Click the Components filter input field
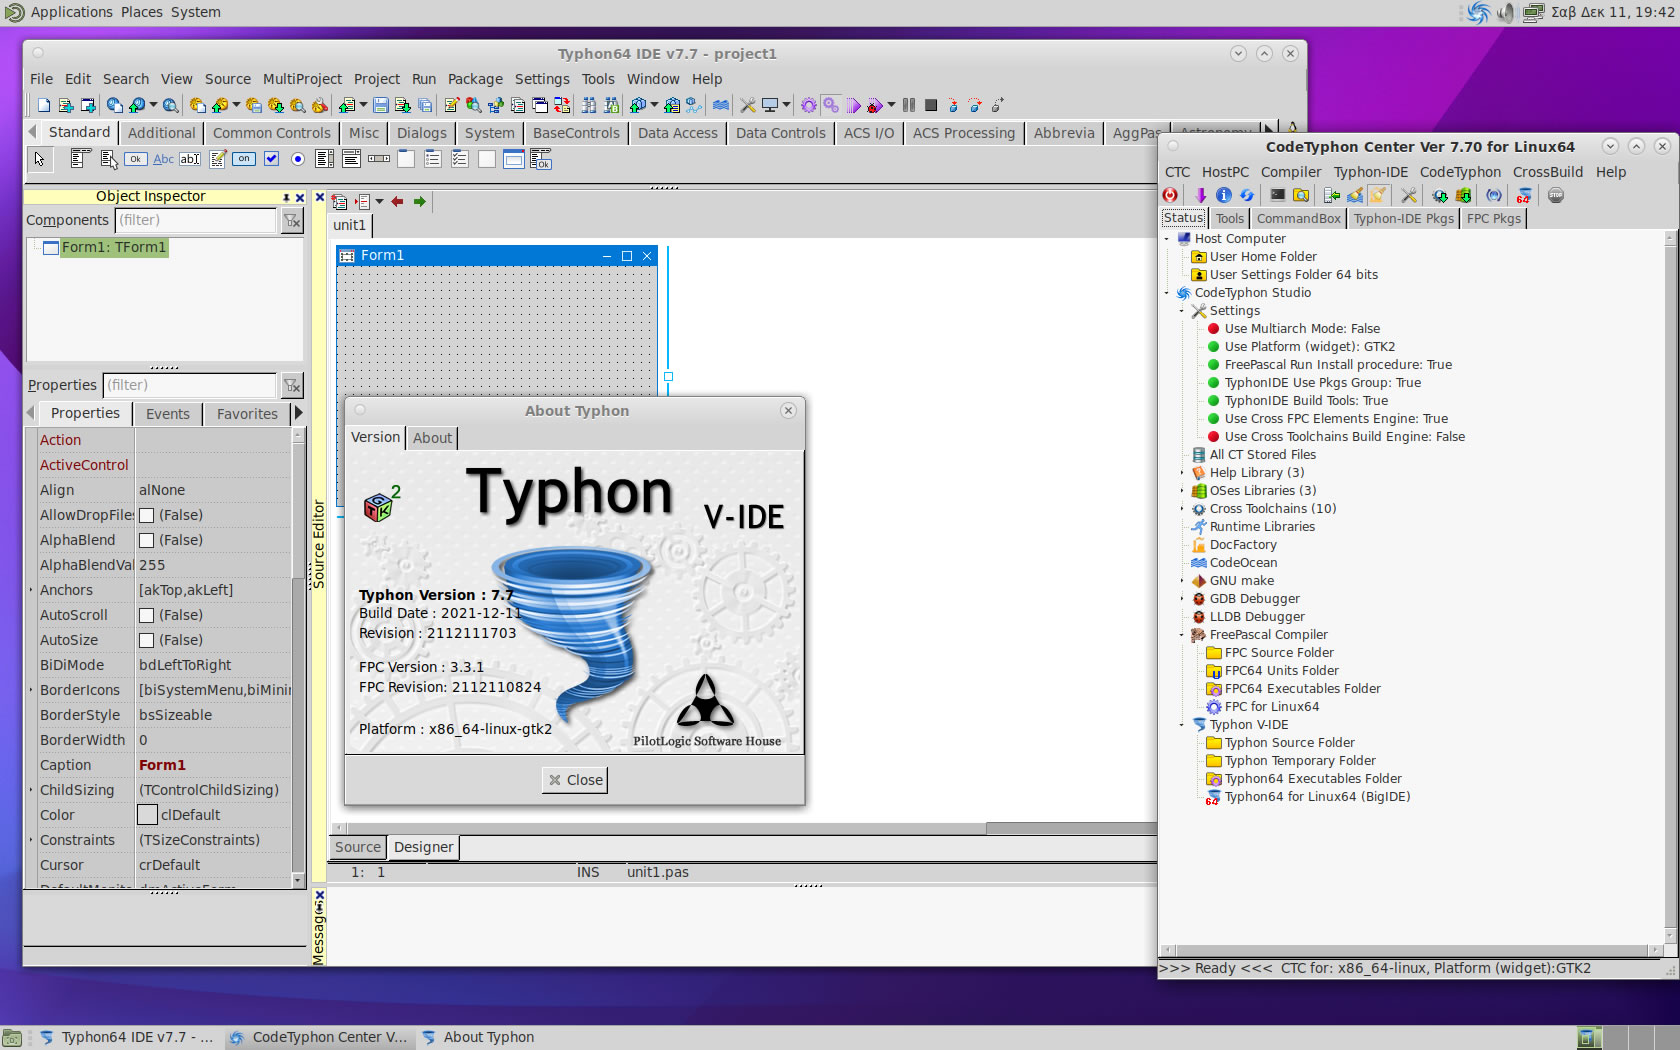This screenshot has height=1050, width=1680. click(x=196, y=220)
